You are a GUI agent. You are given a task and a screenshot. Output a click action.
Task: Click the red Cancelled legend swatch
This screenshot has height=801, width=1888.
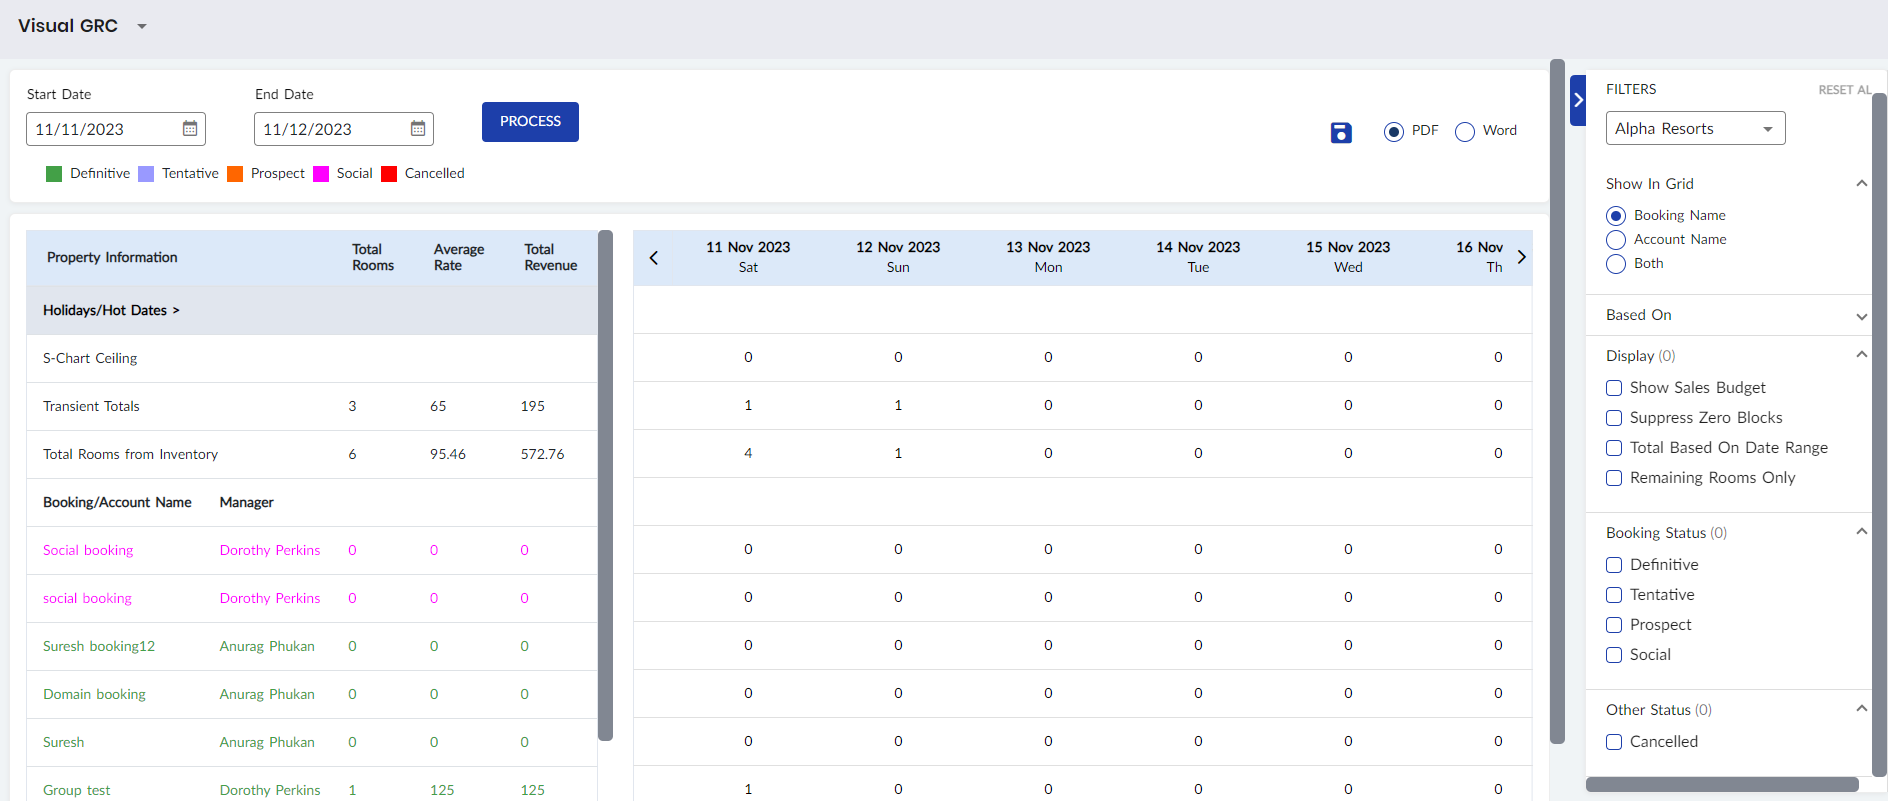tap(389, 174)
